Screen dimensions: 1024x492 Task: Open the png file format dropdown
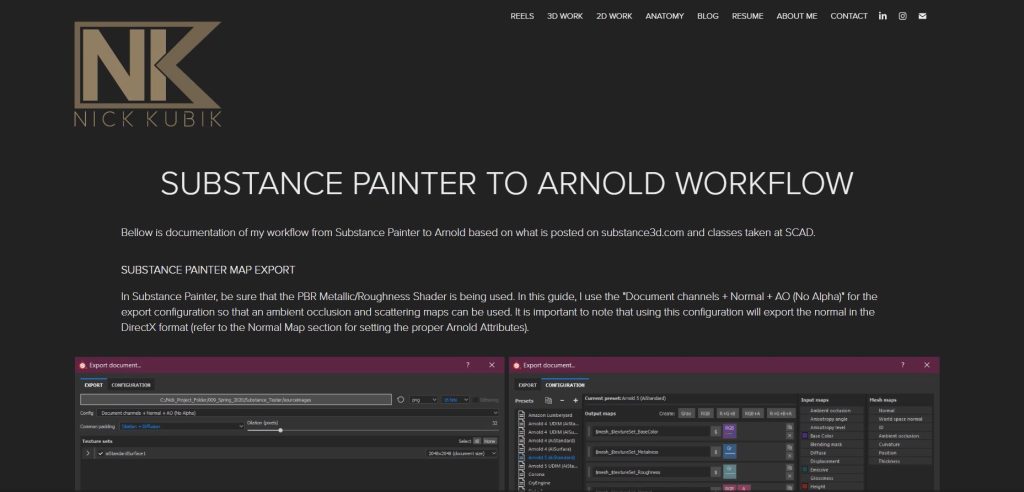pos(423,400)
